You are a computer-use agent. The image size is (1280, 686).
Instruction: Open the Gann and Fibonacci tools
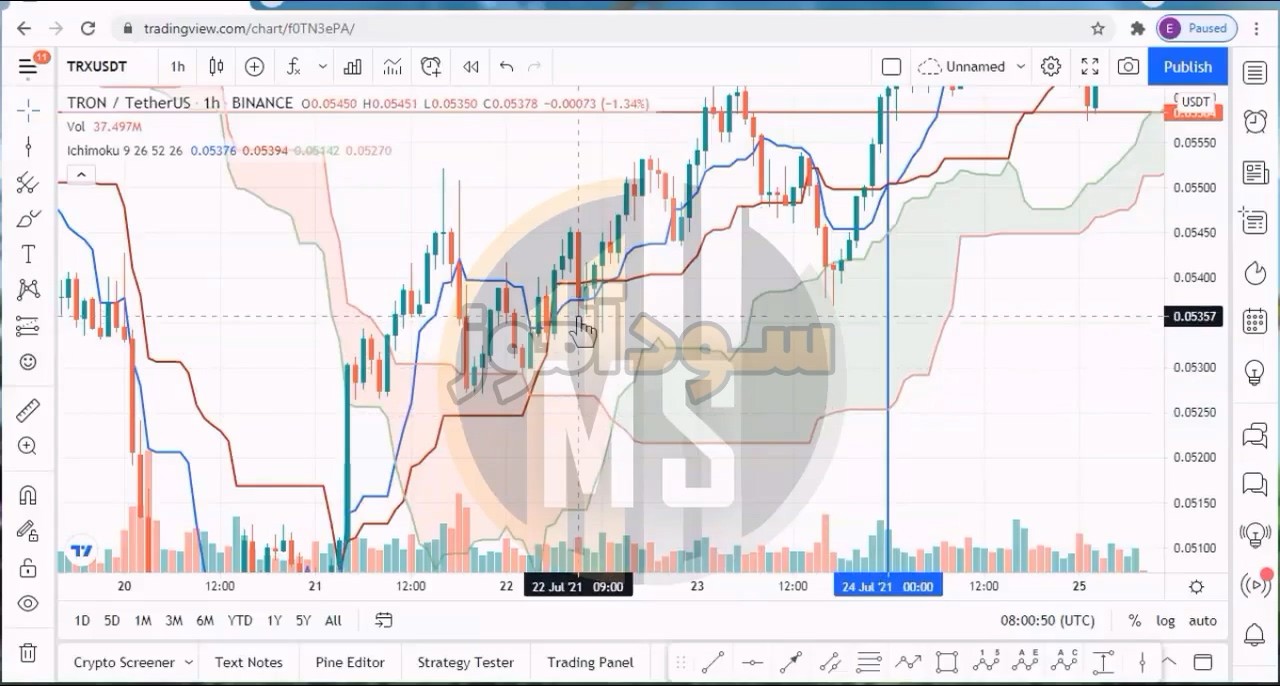(28, 183)
